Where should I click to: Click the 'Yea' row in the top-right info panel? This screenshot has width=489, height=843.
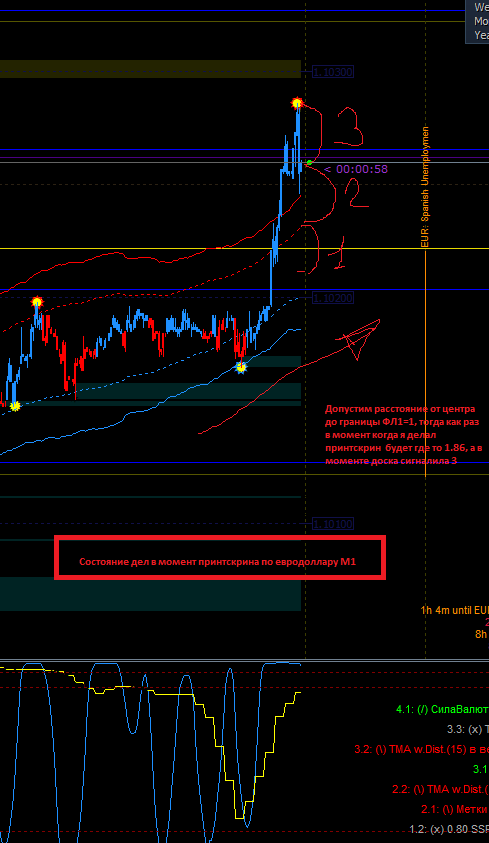click(x=481, y=34)
